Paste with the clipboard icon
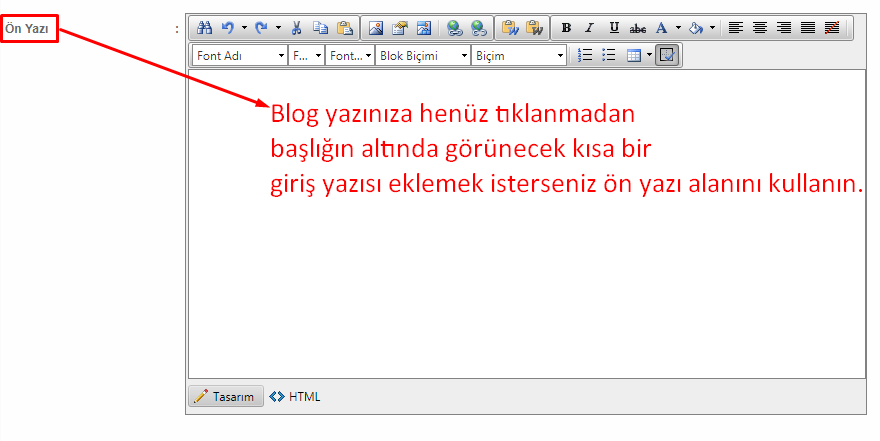880x441 pixels. click(x=345, y=27)
